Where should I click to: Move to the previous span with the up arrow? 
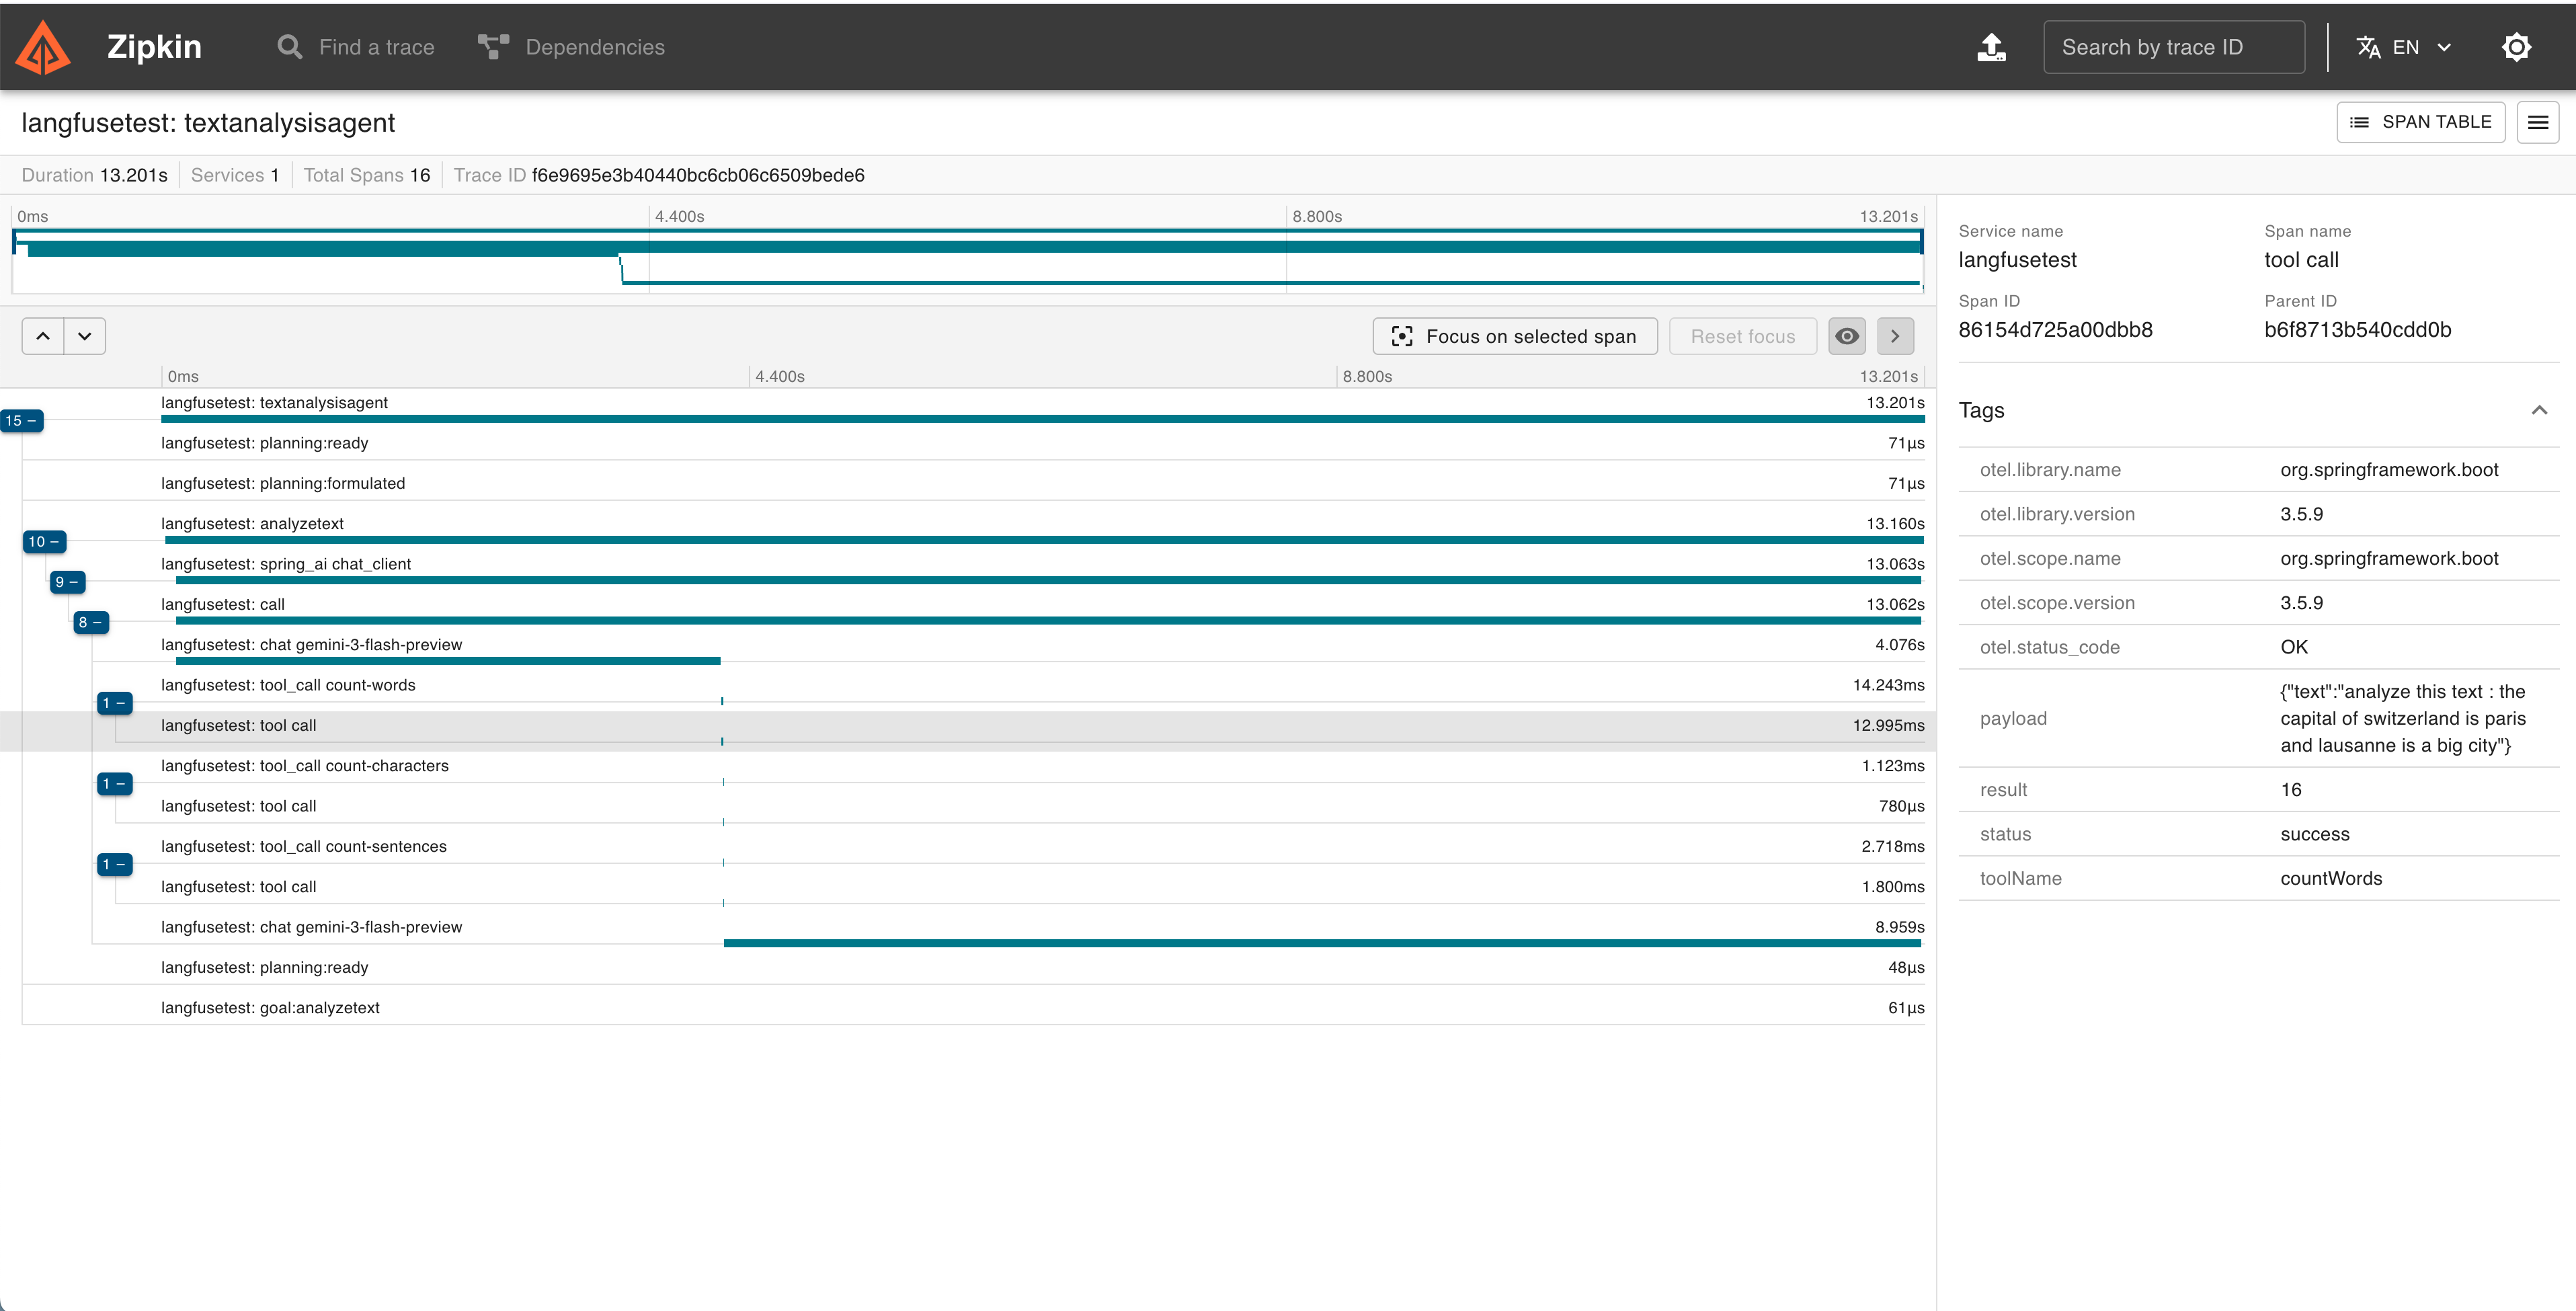point(43,336)
